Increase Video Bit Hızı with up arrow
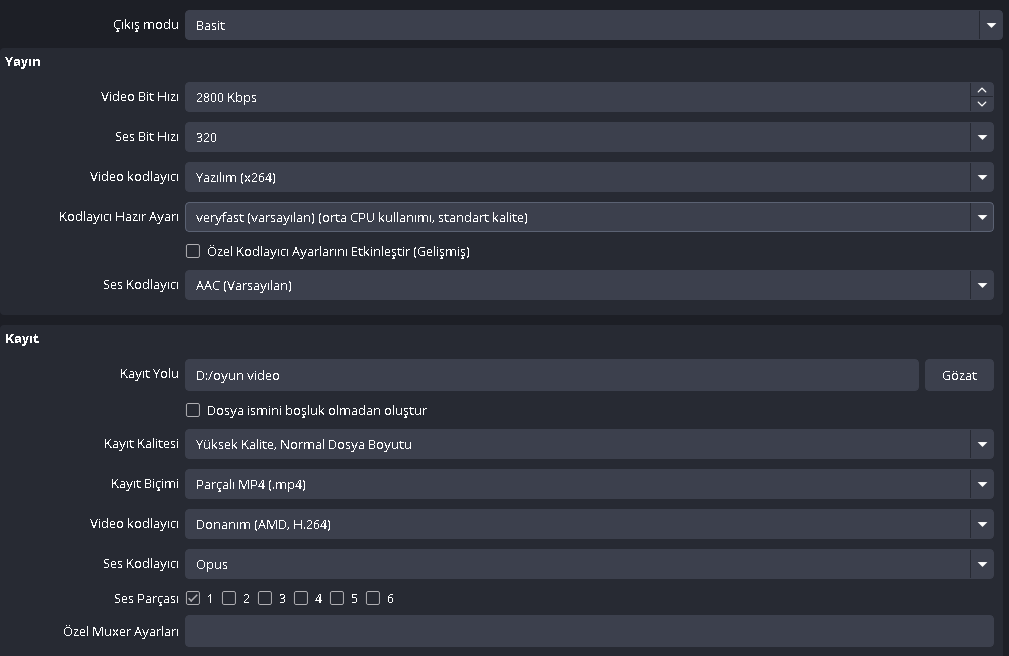 (982, 90)
